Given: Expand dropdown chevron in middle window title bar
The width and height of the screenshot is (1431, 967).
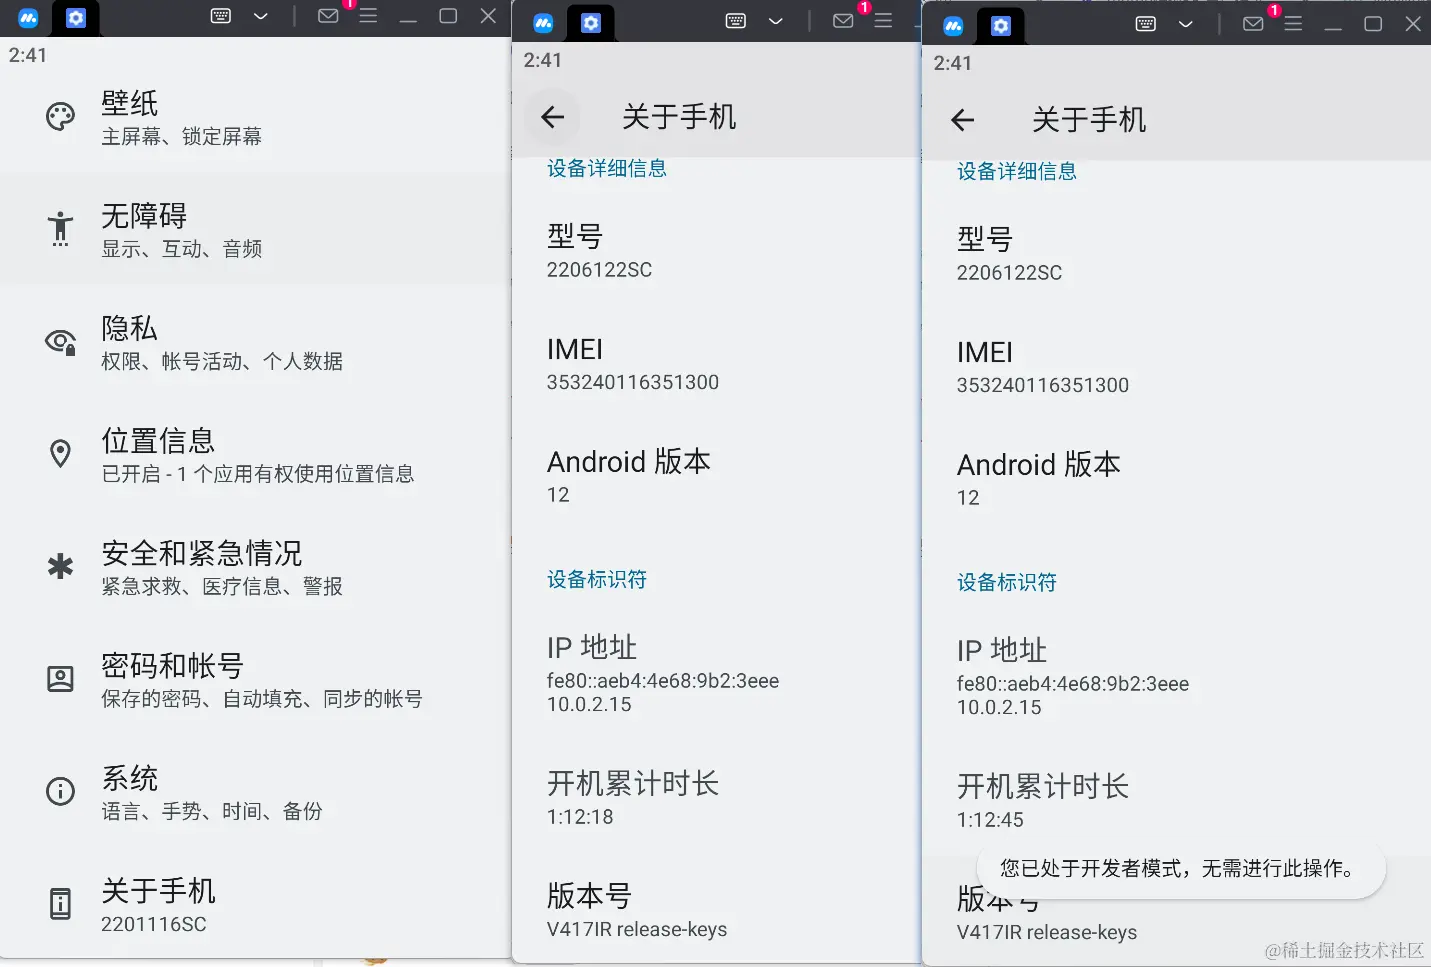Looking at the screenshot, I should (776, 21).
